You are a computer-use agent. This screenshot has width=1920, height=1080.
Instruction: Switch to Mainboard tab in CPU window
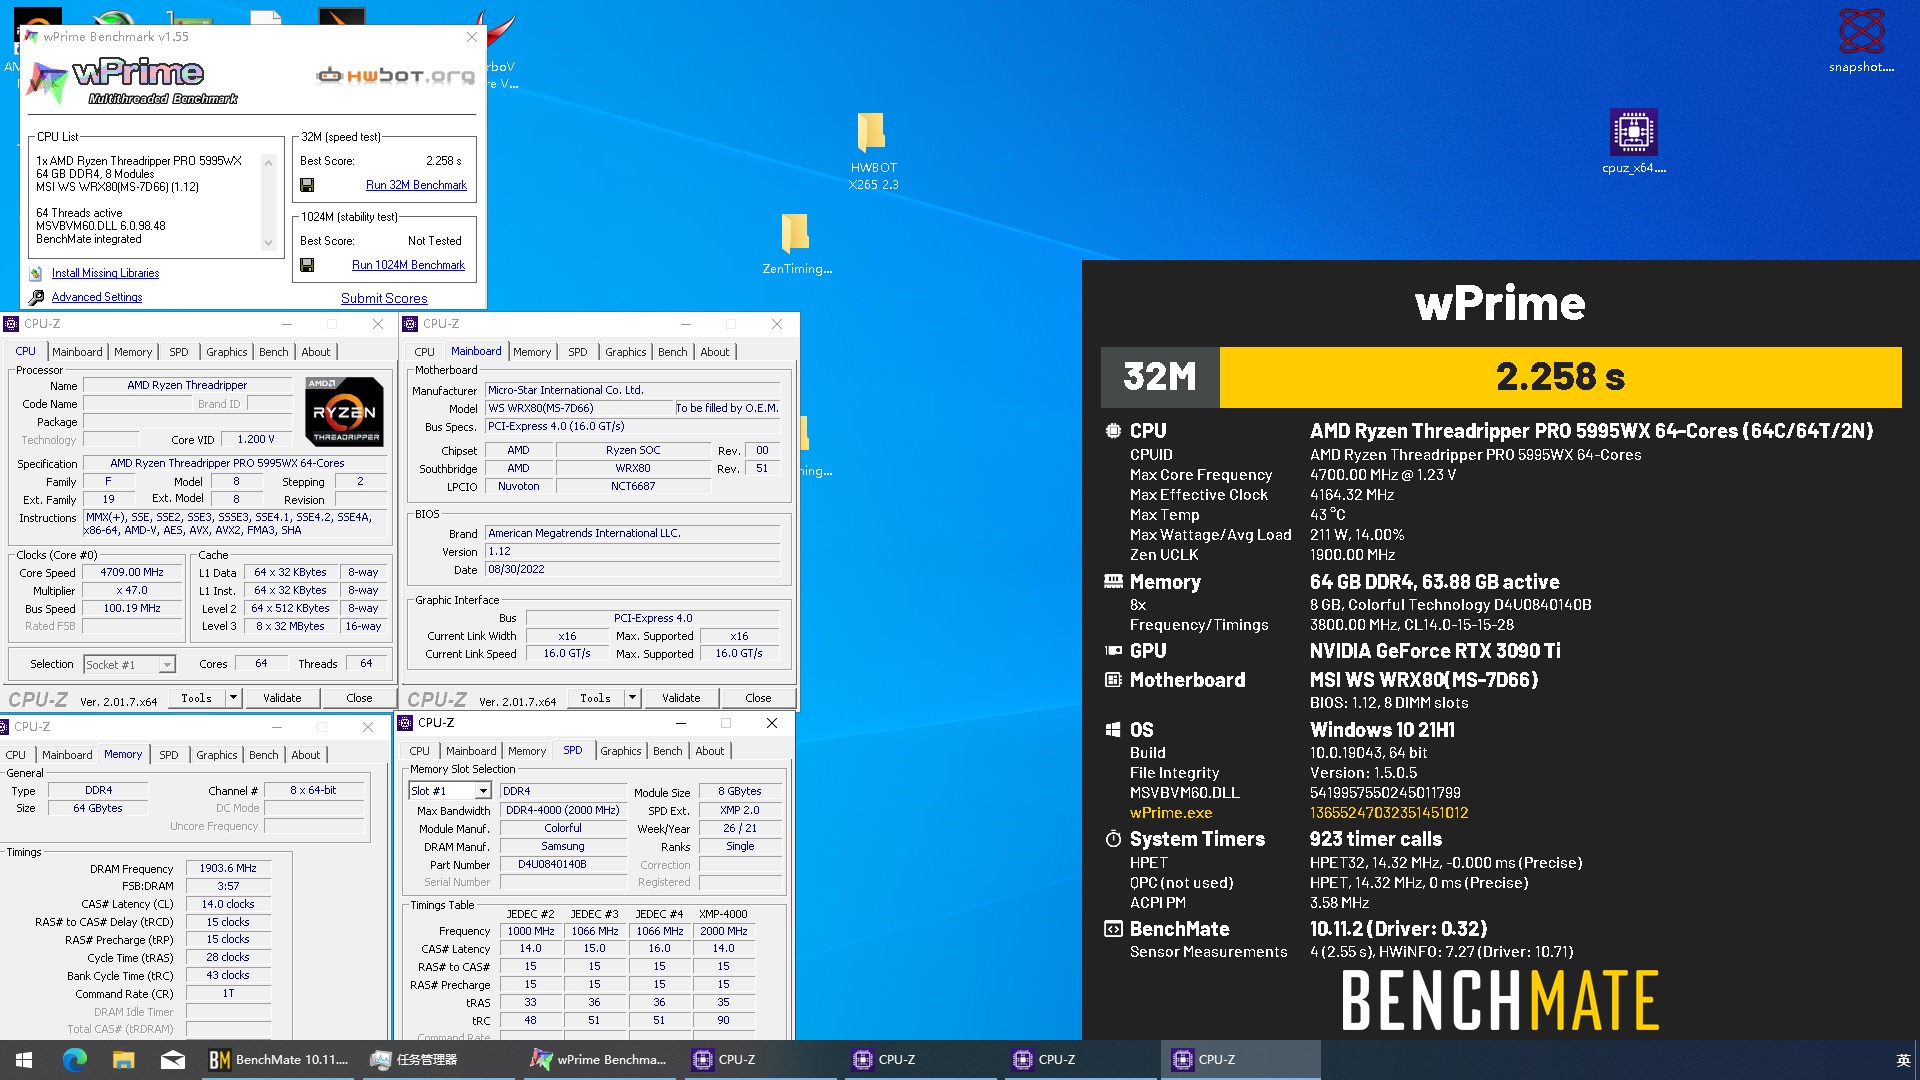tap(77, 352)
